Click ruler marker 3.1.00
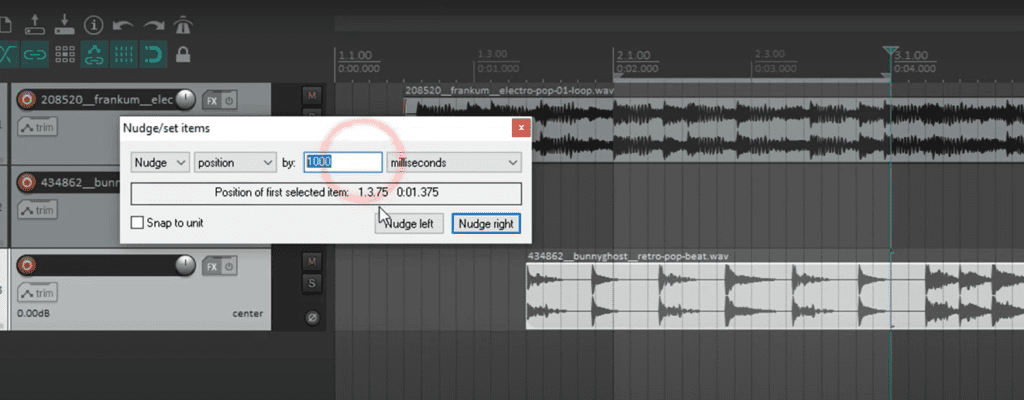1024x400 pixels. (x=910, y=56)
